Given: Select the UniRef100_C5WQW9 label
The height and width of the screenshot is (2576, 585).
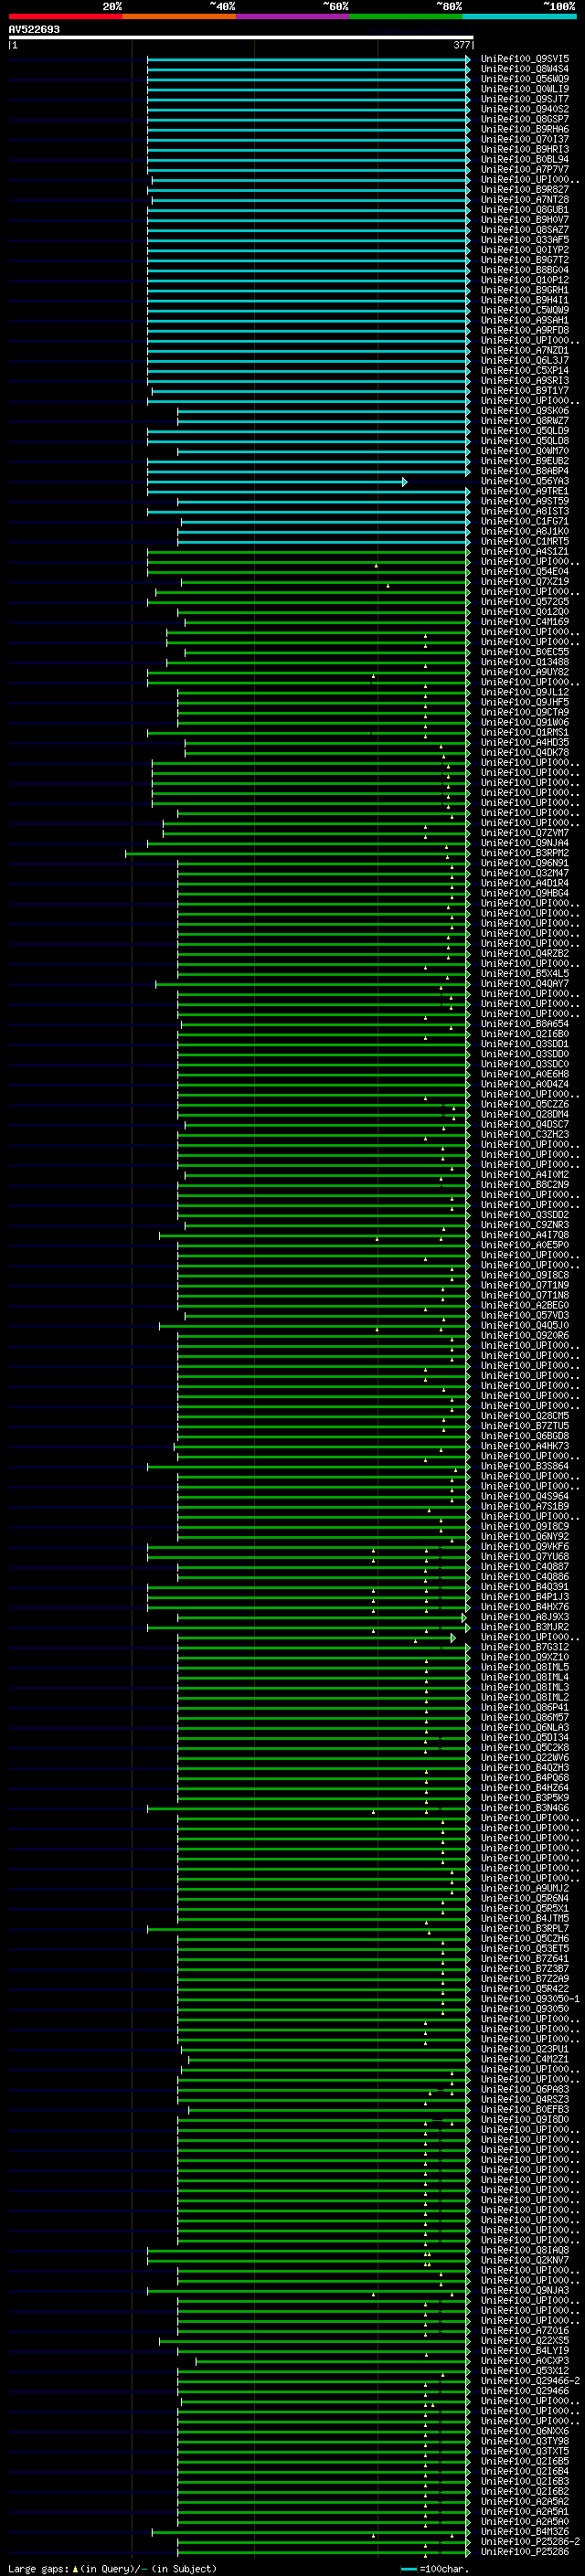Looking at the screenshot, I should click(525, 310).
